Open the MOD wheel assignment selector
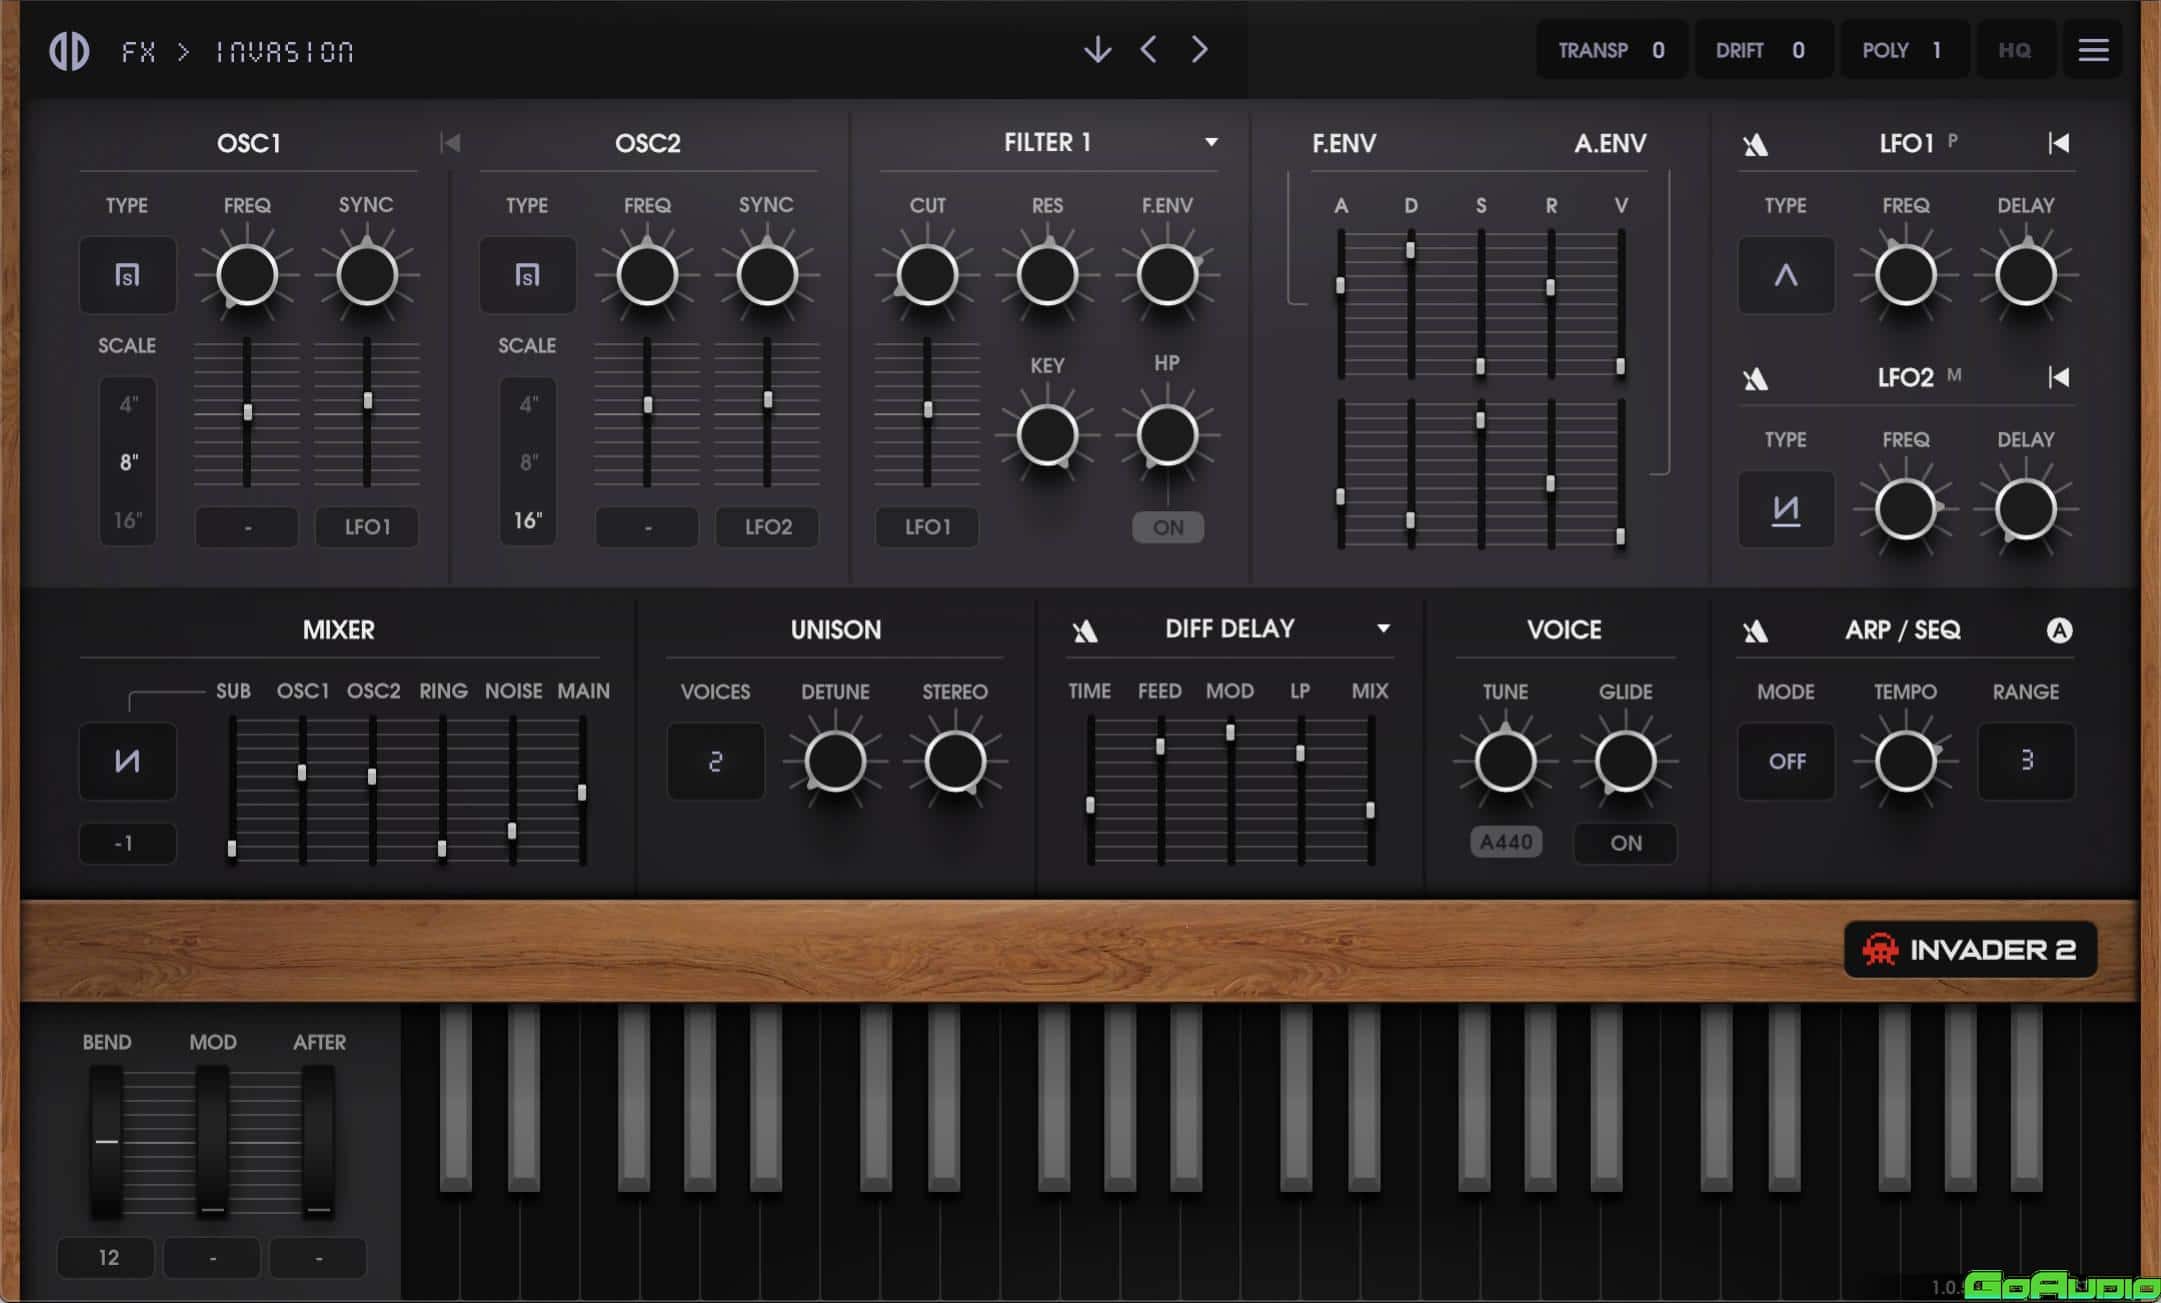This screenshot has height=1303, width=2161. [x=212, y=1258]
